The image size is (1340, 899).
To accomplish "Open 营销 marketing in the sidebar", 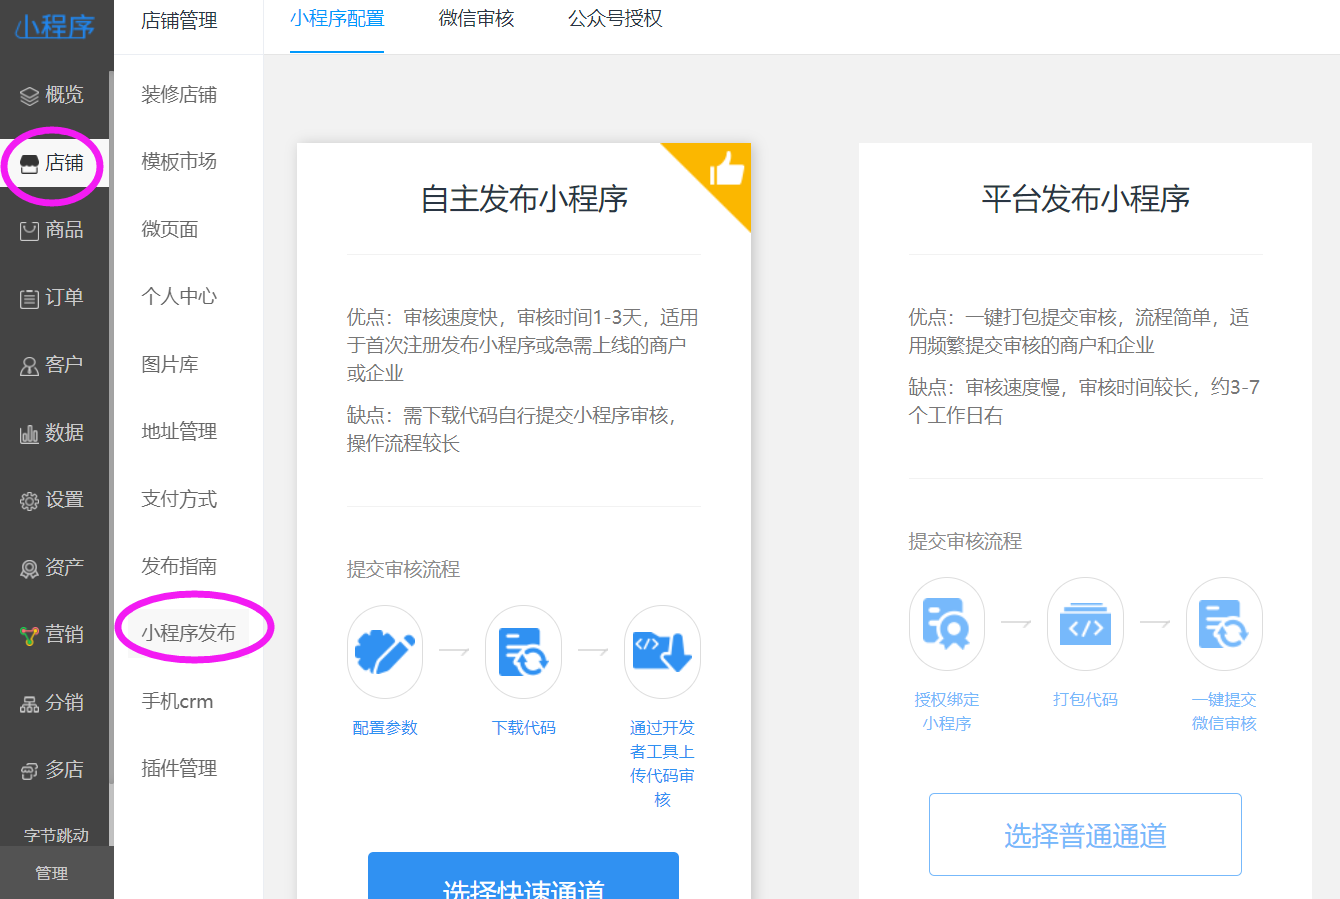I will [x=53, y=634].
